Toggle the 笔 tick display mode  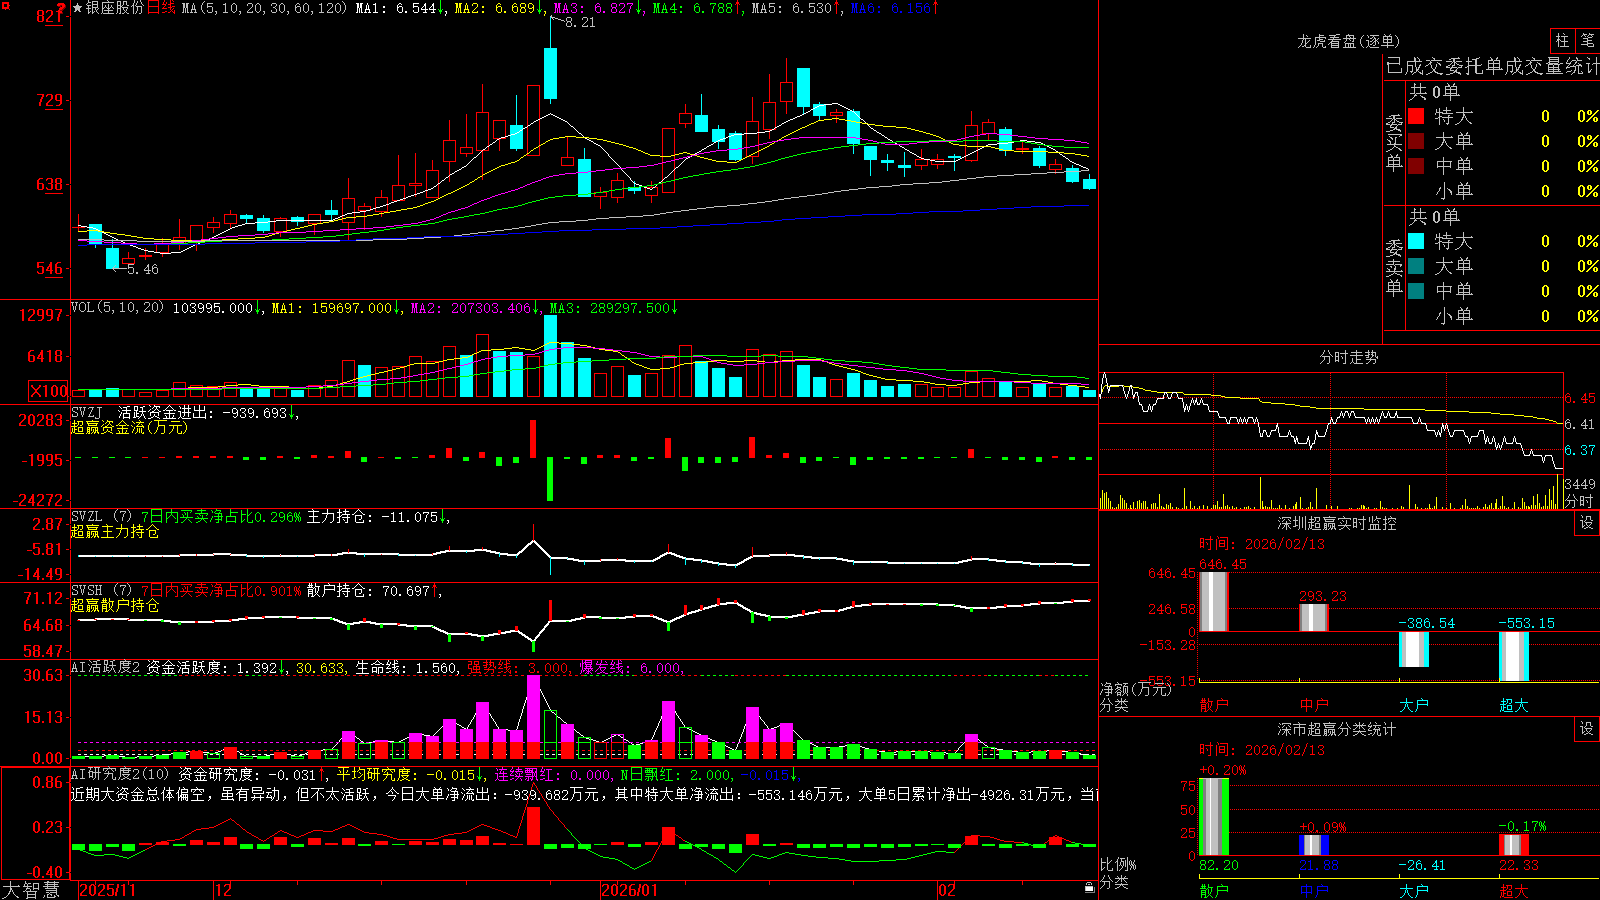(1587, 40)
